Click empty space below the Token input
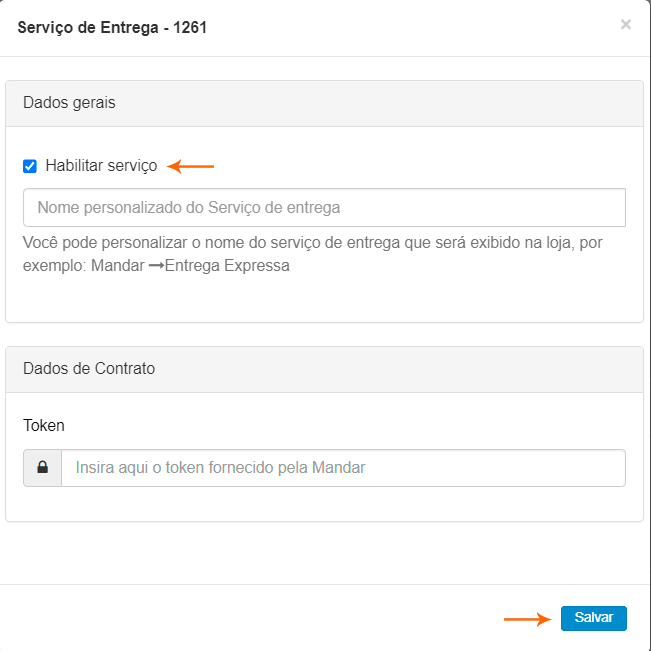 324,503
